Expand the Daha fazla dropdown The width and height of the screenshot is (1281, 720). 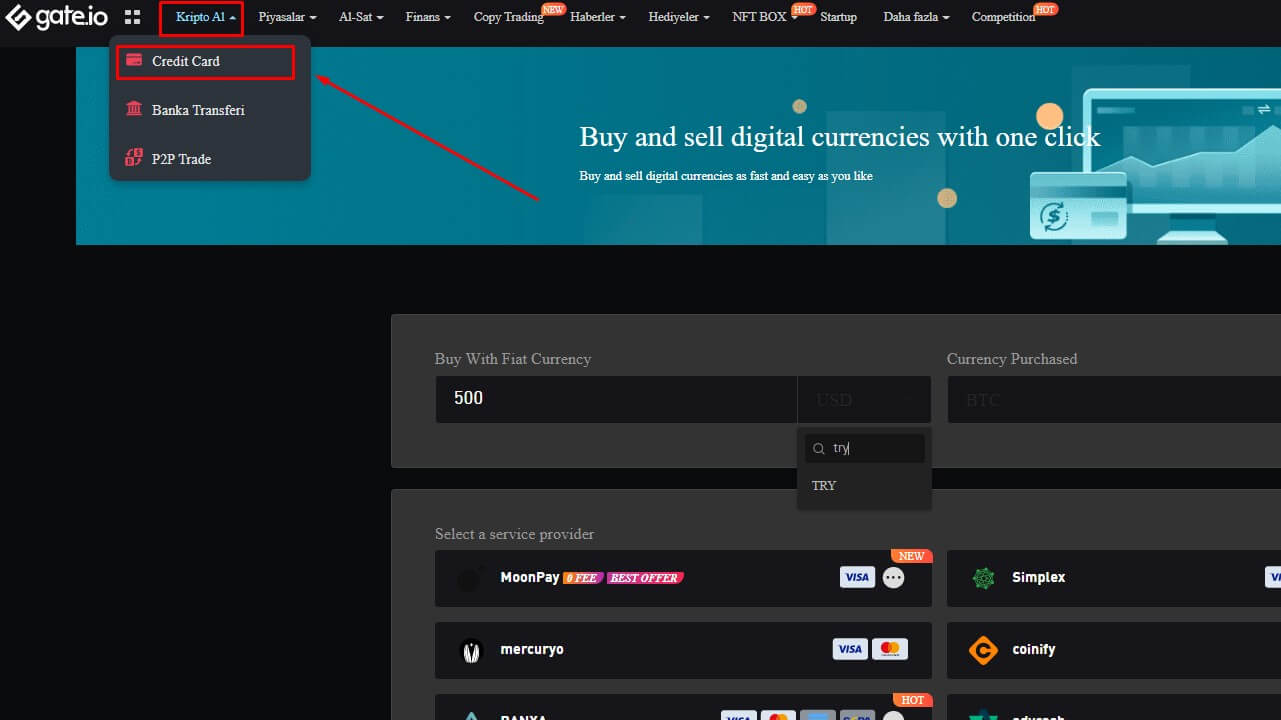916,17
